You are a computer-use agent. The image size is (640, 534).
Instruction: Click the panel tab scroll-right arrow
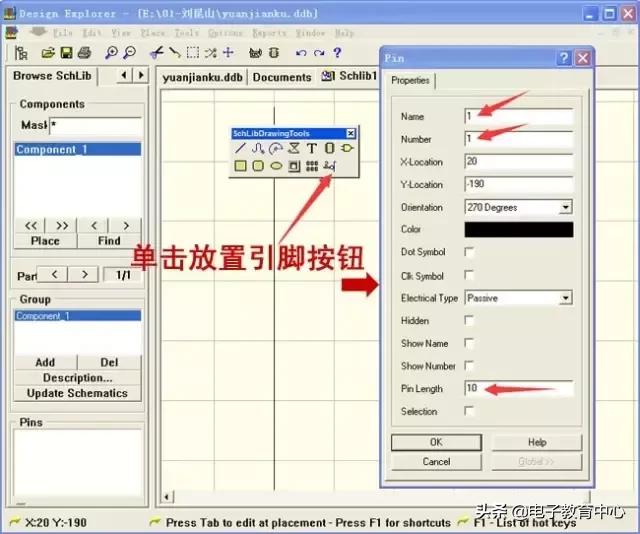pyautogui.click(x=141, y=75)
